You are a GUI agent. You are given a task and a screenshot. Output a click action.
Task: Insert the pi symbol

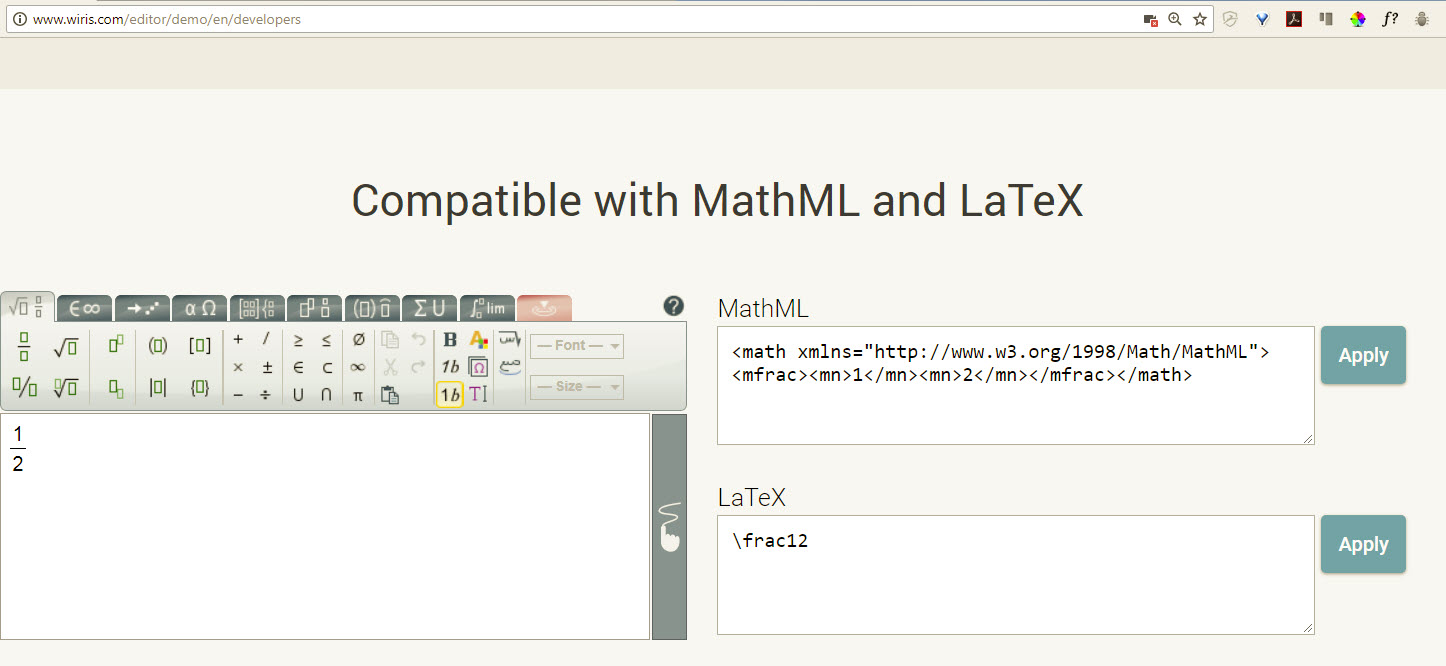pos(358,395)
